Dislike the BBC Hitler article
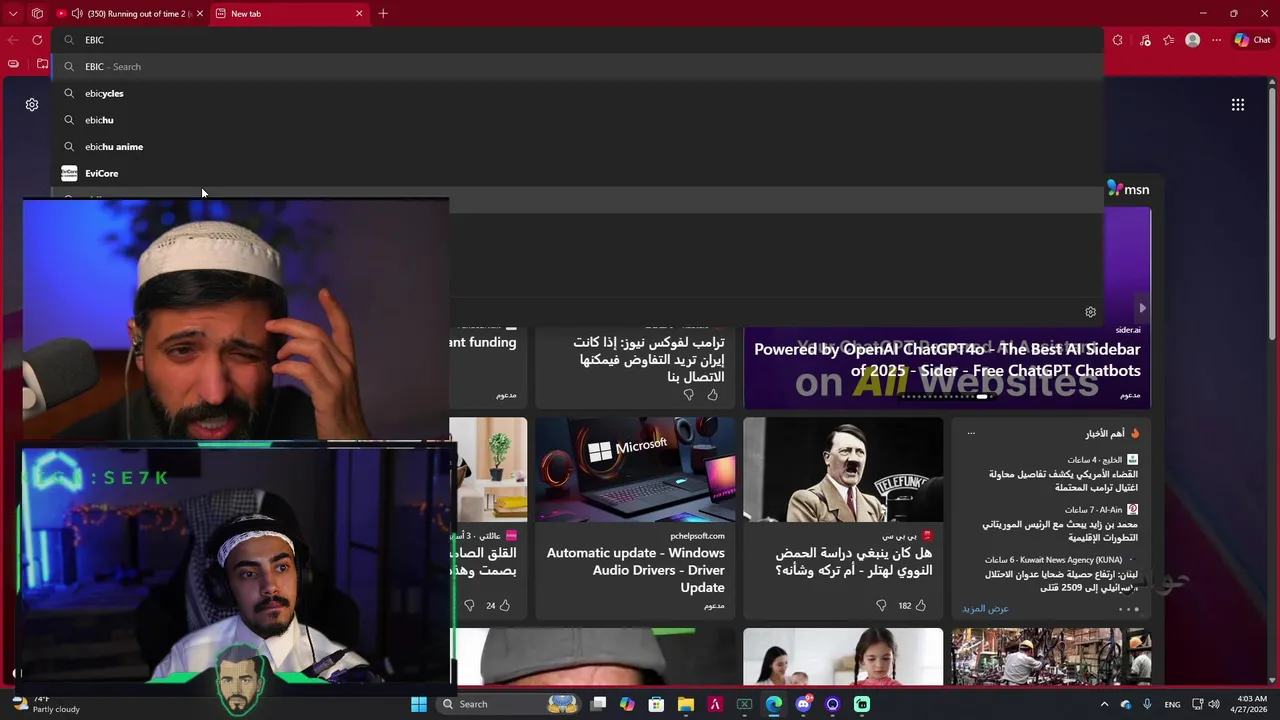 click(881, 605)
